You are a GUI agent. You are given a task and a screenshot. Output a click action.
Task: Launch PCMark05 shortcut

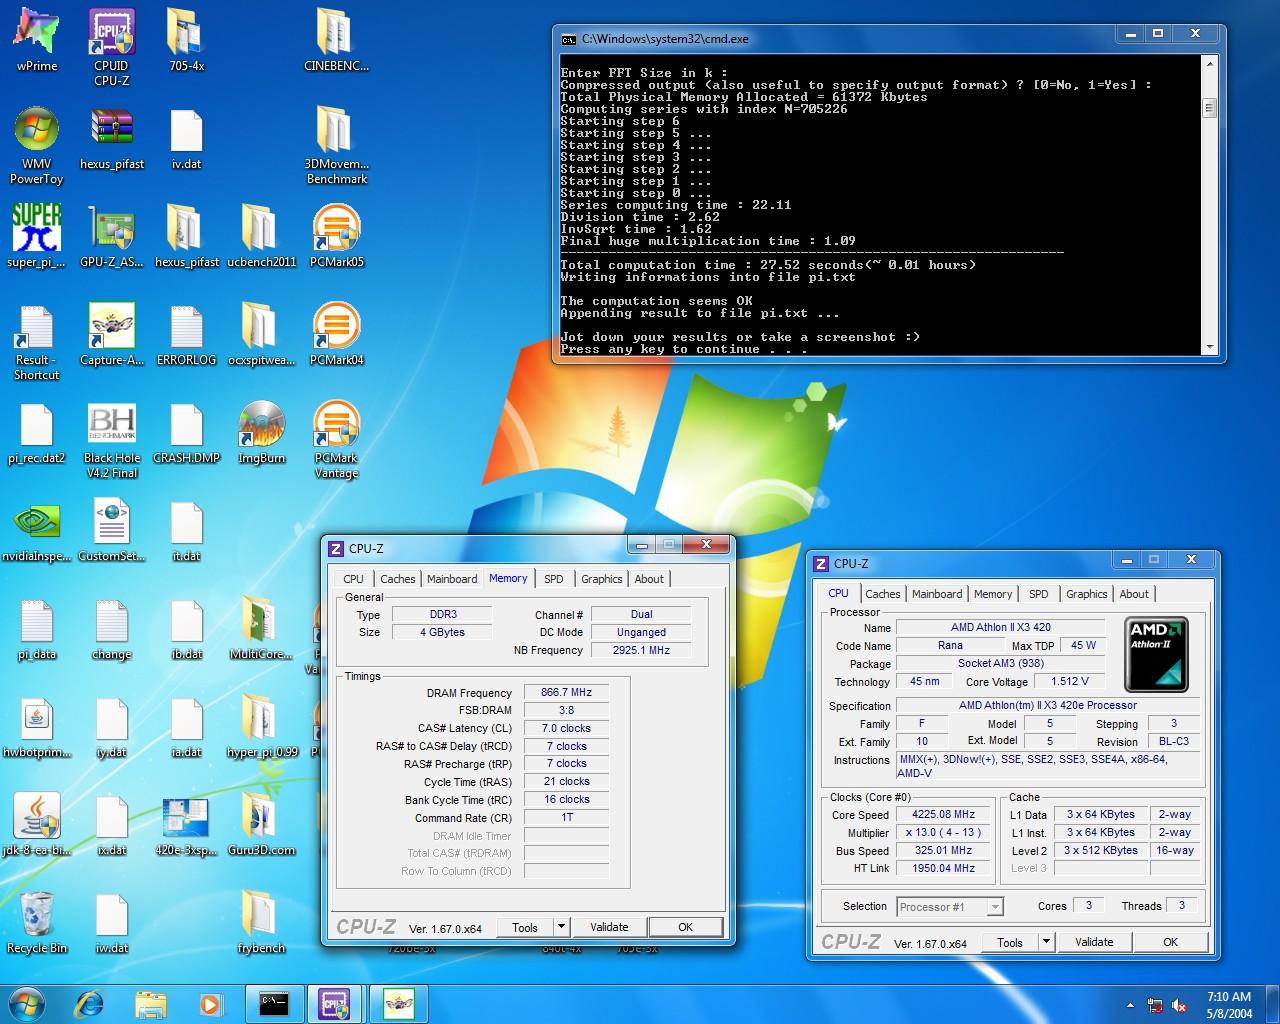tap(336, 236)
